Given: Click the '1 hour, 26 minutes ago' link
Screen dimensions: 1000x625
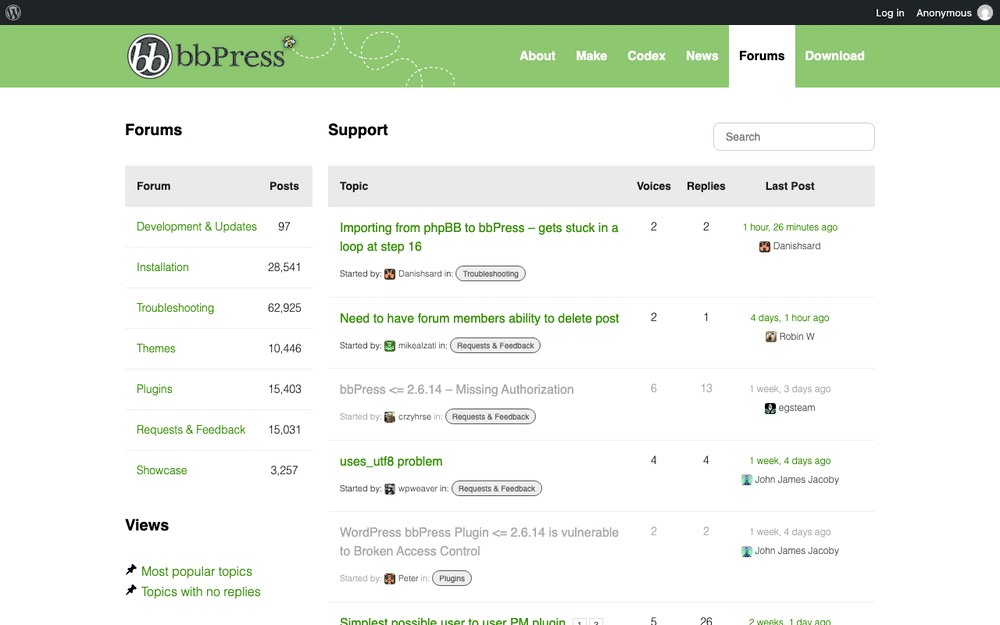Looking at the screenshot, I should tap(790, 227).
